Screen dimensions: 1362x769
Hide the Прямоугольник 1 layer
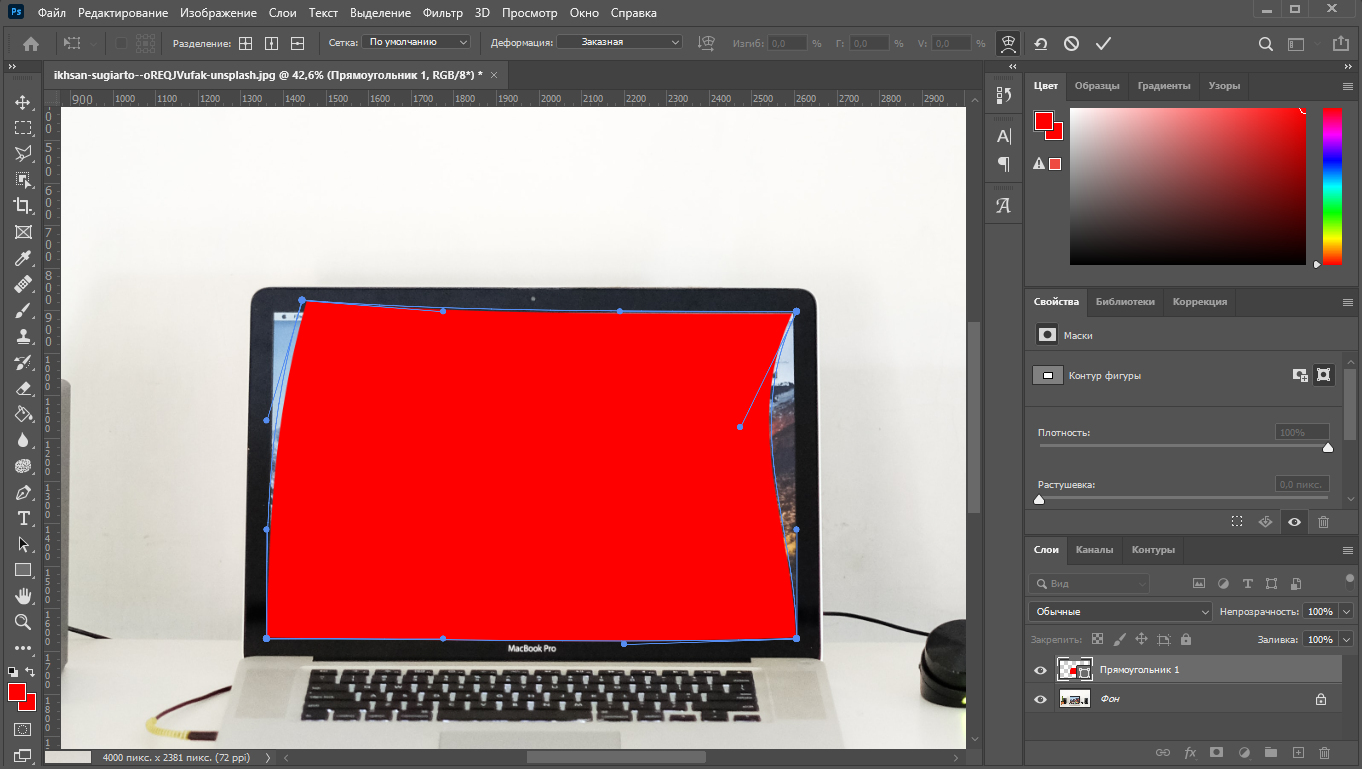(1040, 670)
